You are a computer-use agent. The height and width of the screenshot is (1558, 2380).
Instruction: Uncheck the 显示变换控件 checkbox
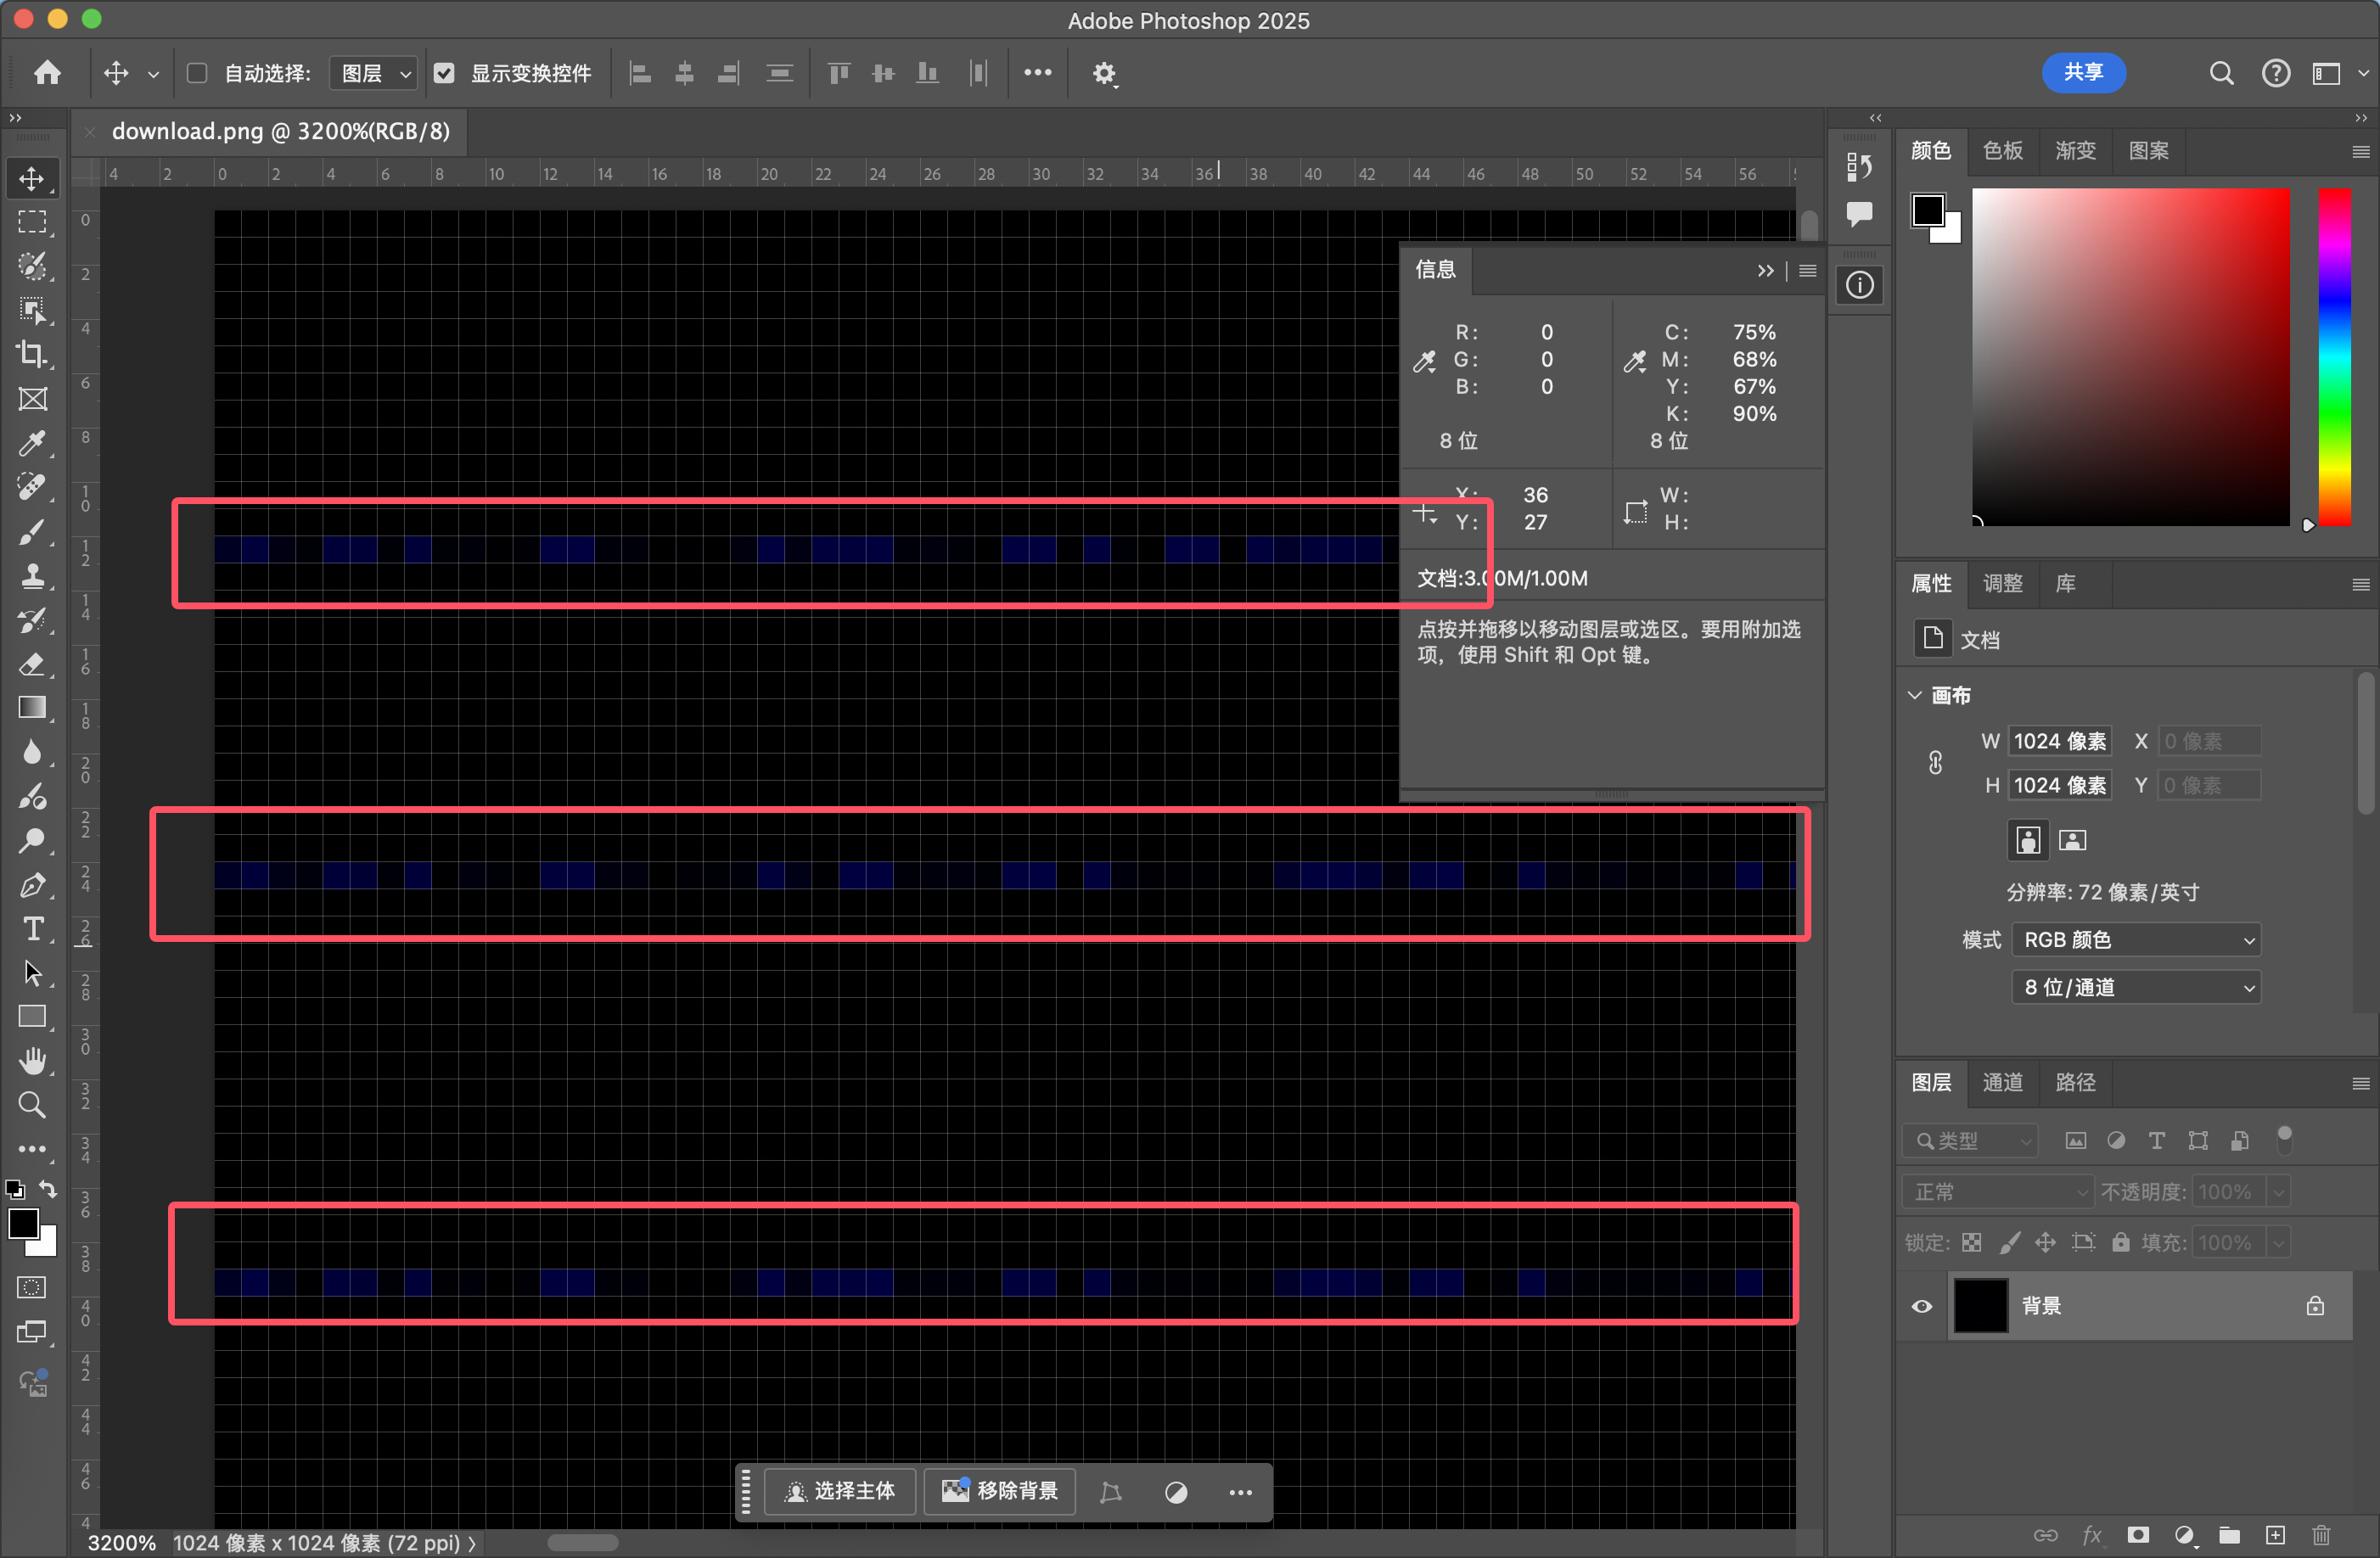444,73
